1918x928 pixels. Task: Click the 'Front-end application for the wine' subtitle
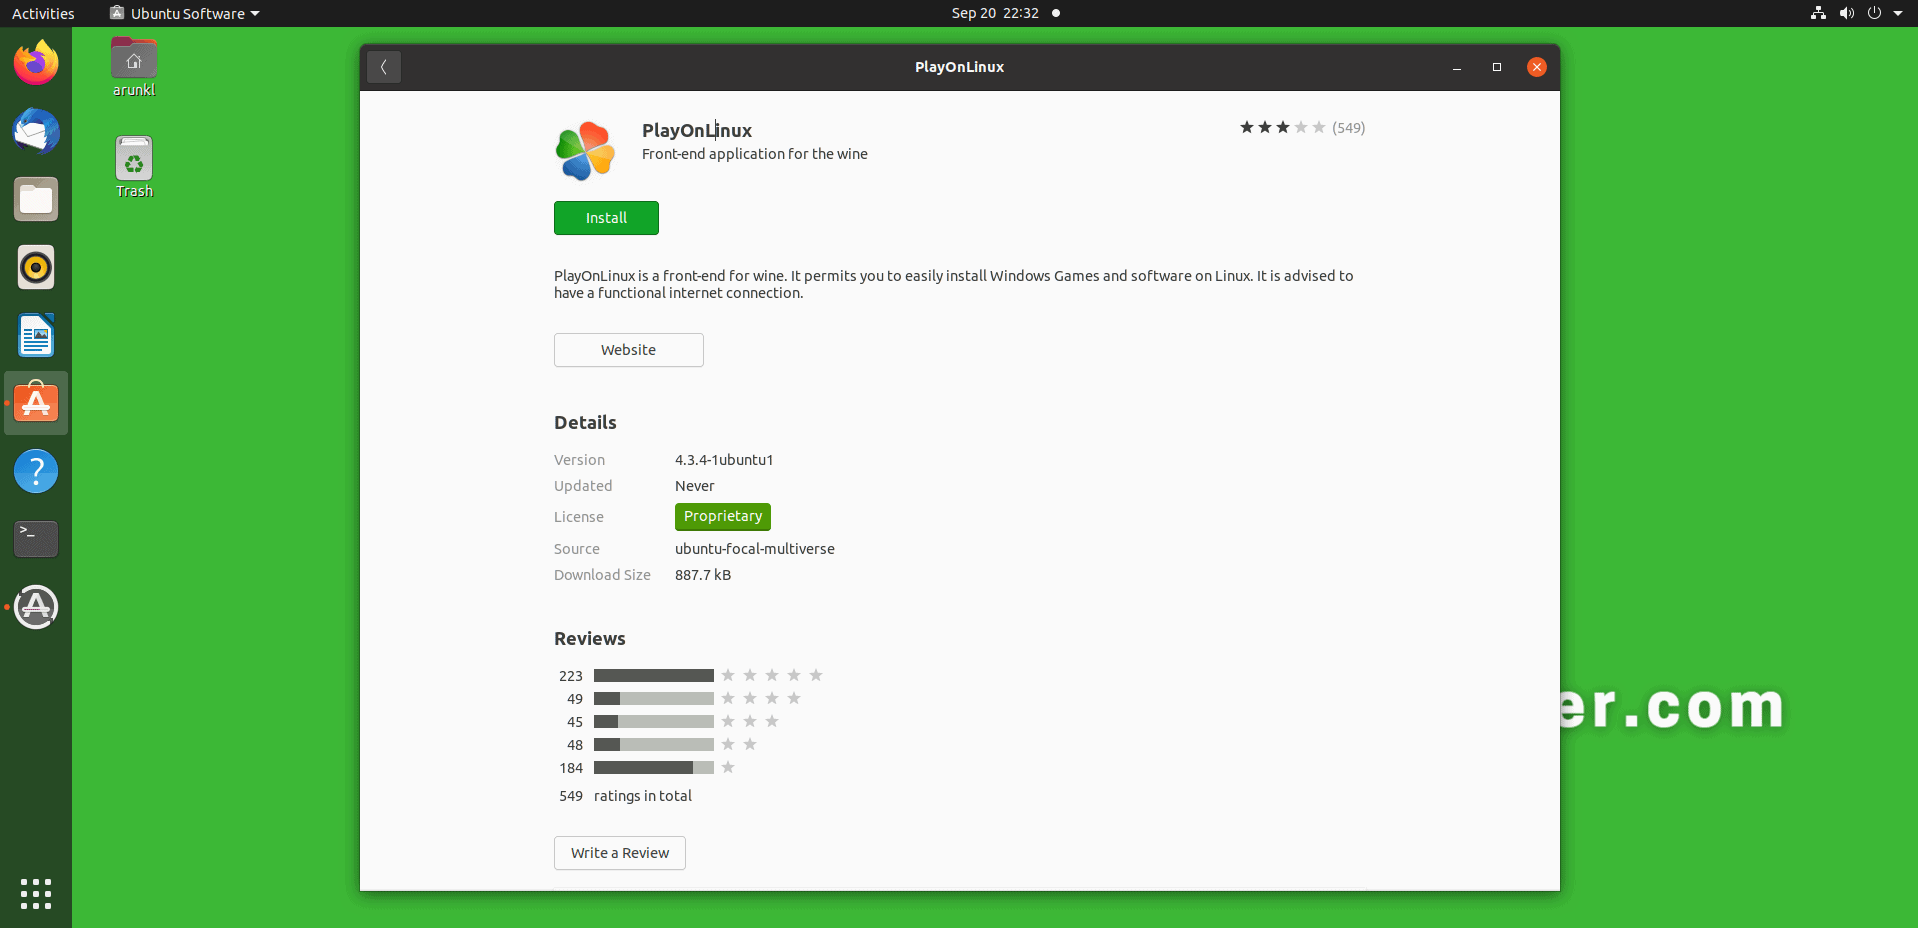pyautogui.click(x=755, y=154)
